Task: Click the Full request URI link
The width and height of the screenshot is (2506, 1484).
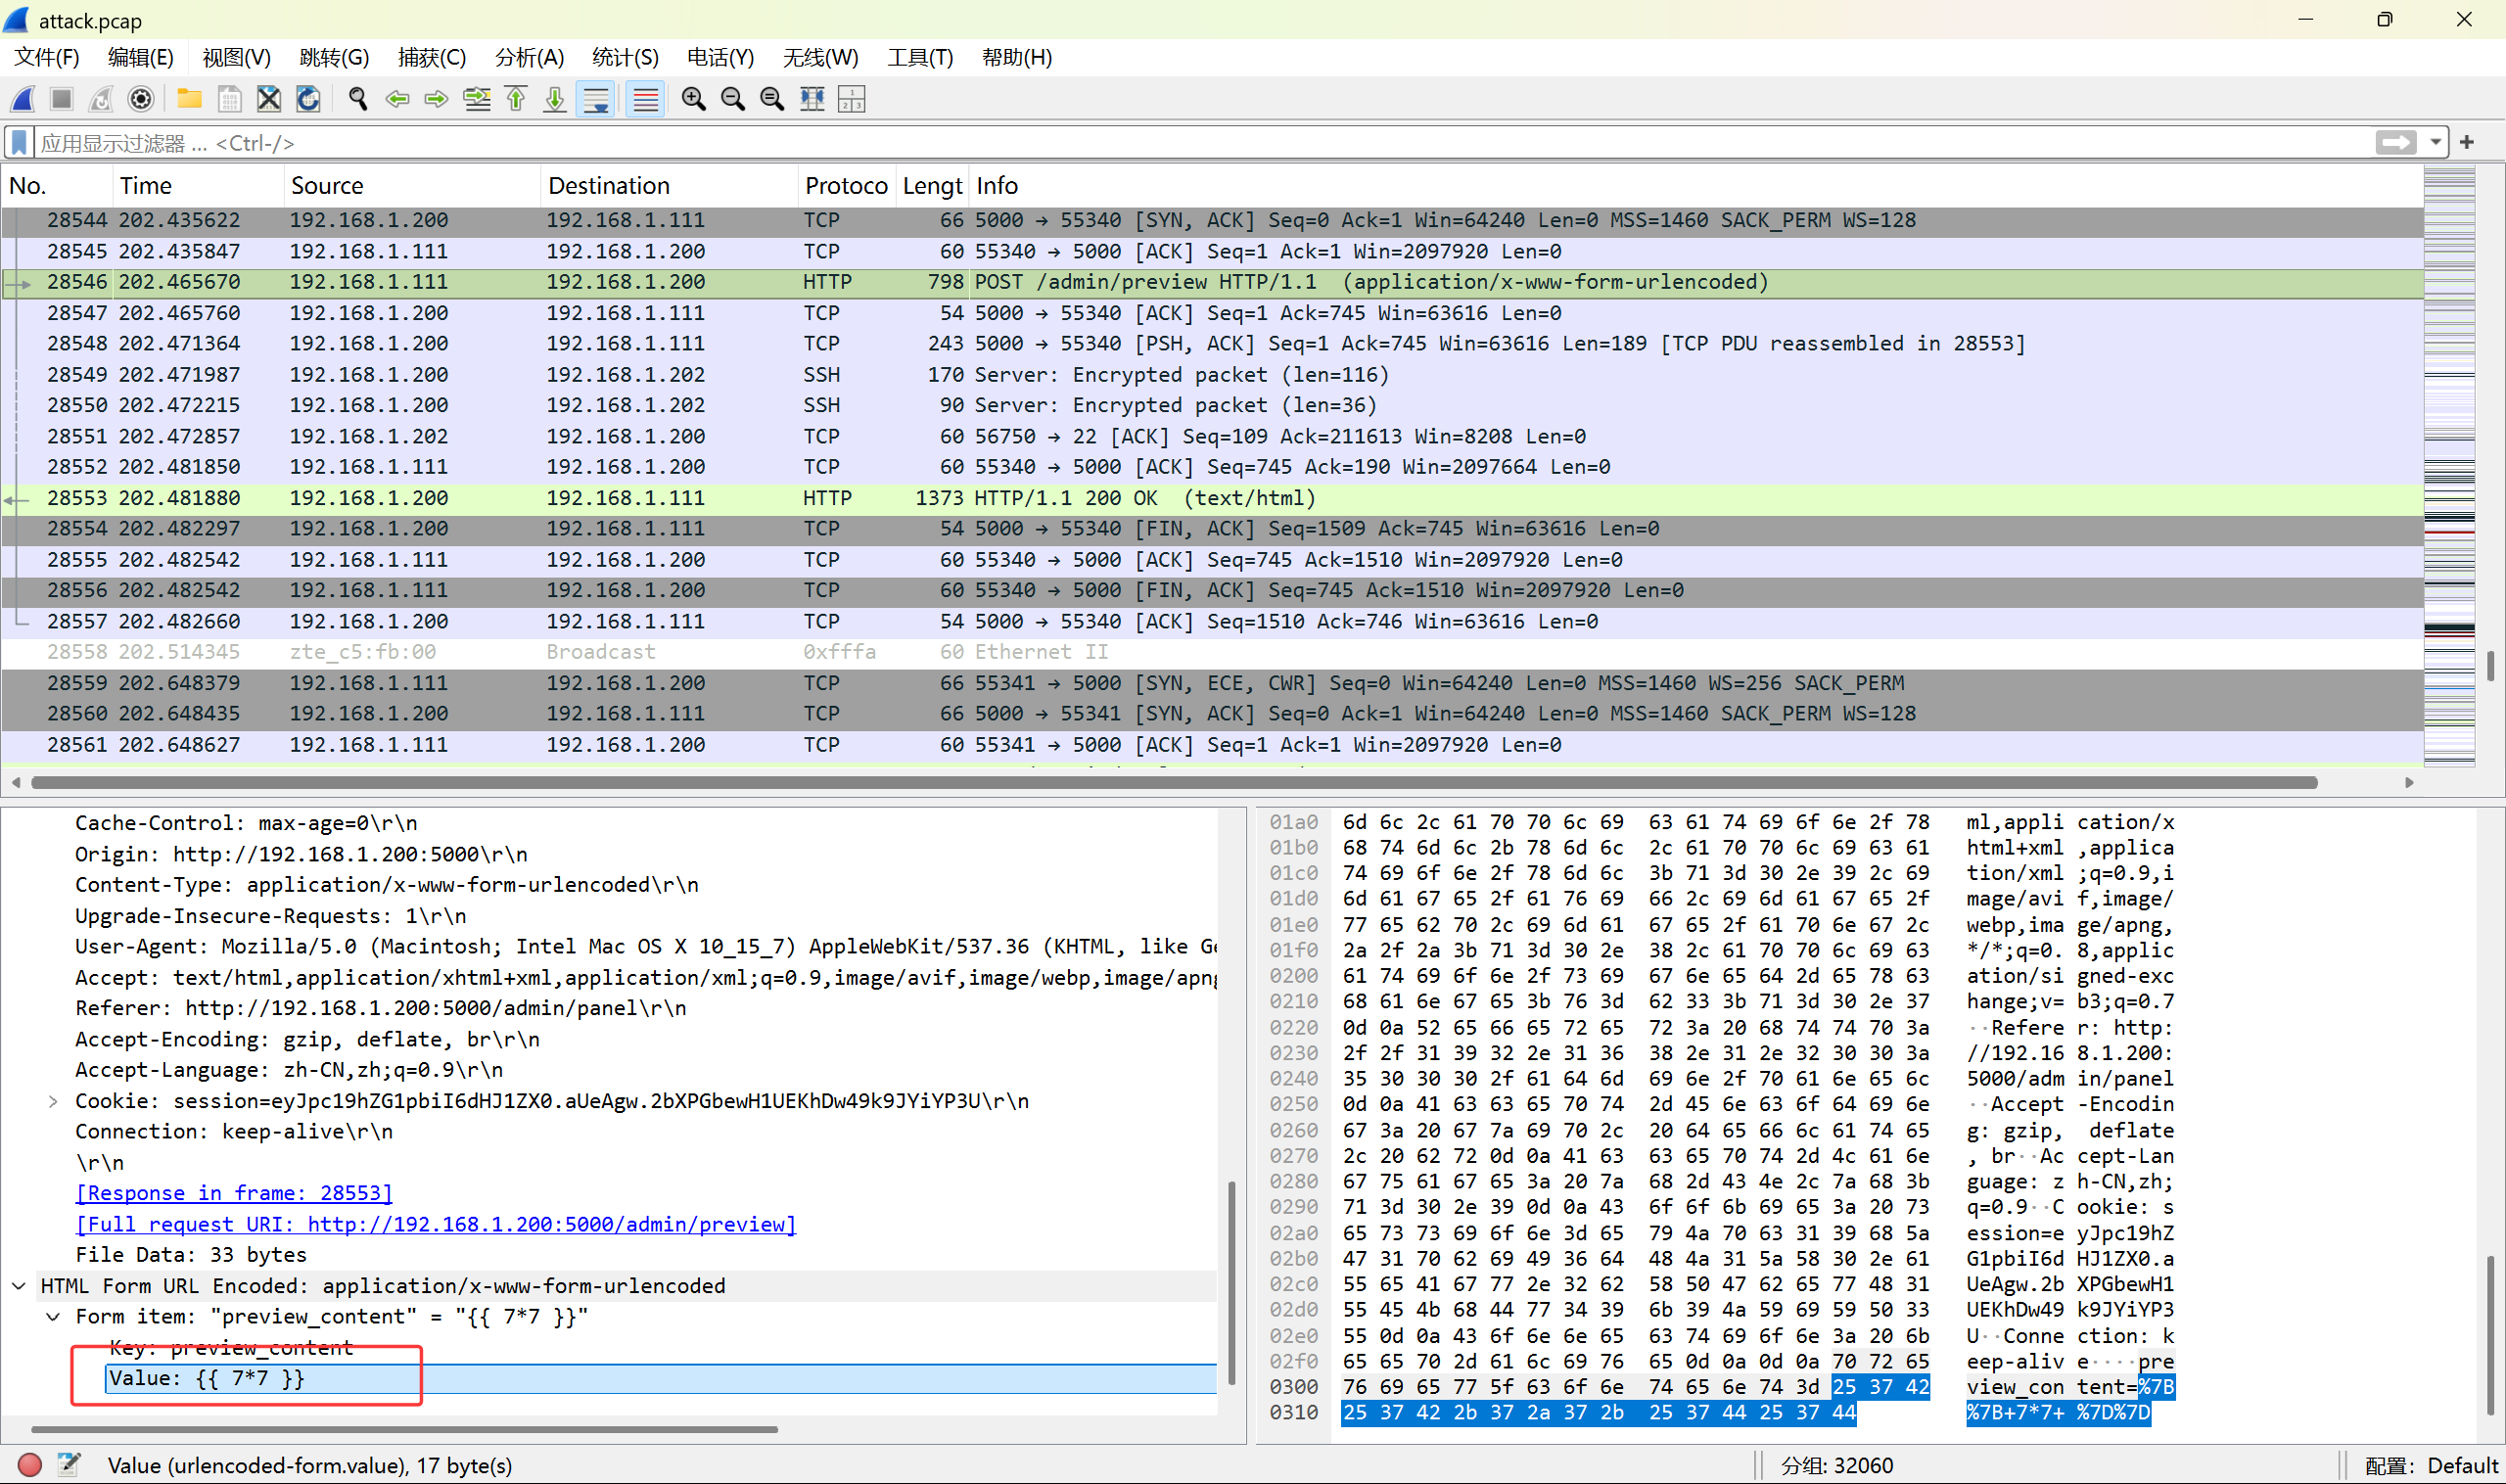Action: (436, 1224)
